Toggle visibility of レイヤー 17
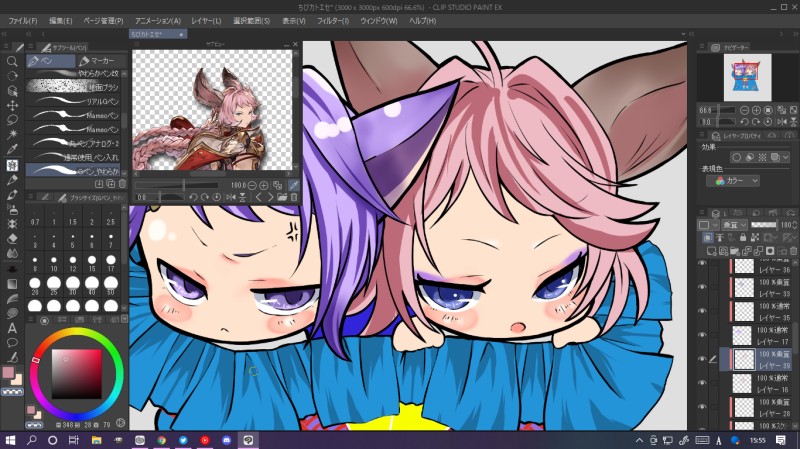This screenshot has height=449, width=800. tap(703, 335)
